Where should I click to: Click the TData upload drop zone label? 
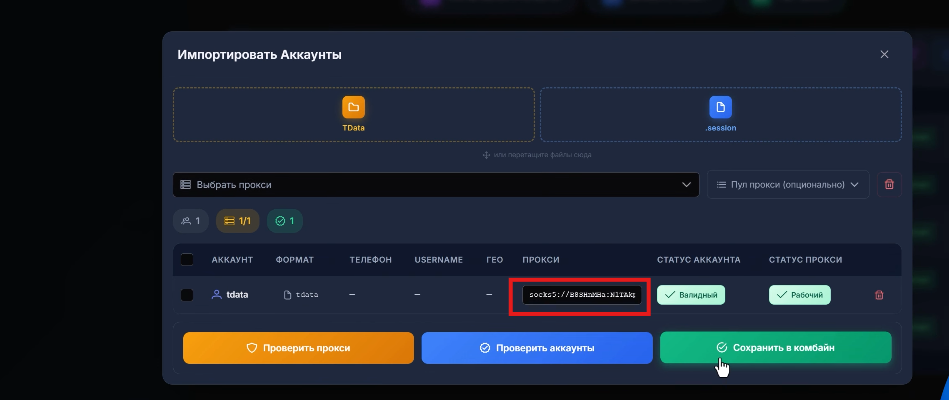pyautogui.click(x=353, y=128)
